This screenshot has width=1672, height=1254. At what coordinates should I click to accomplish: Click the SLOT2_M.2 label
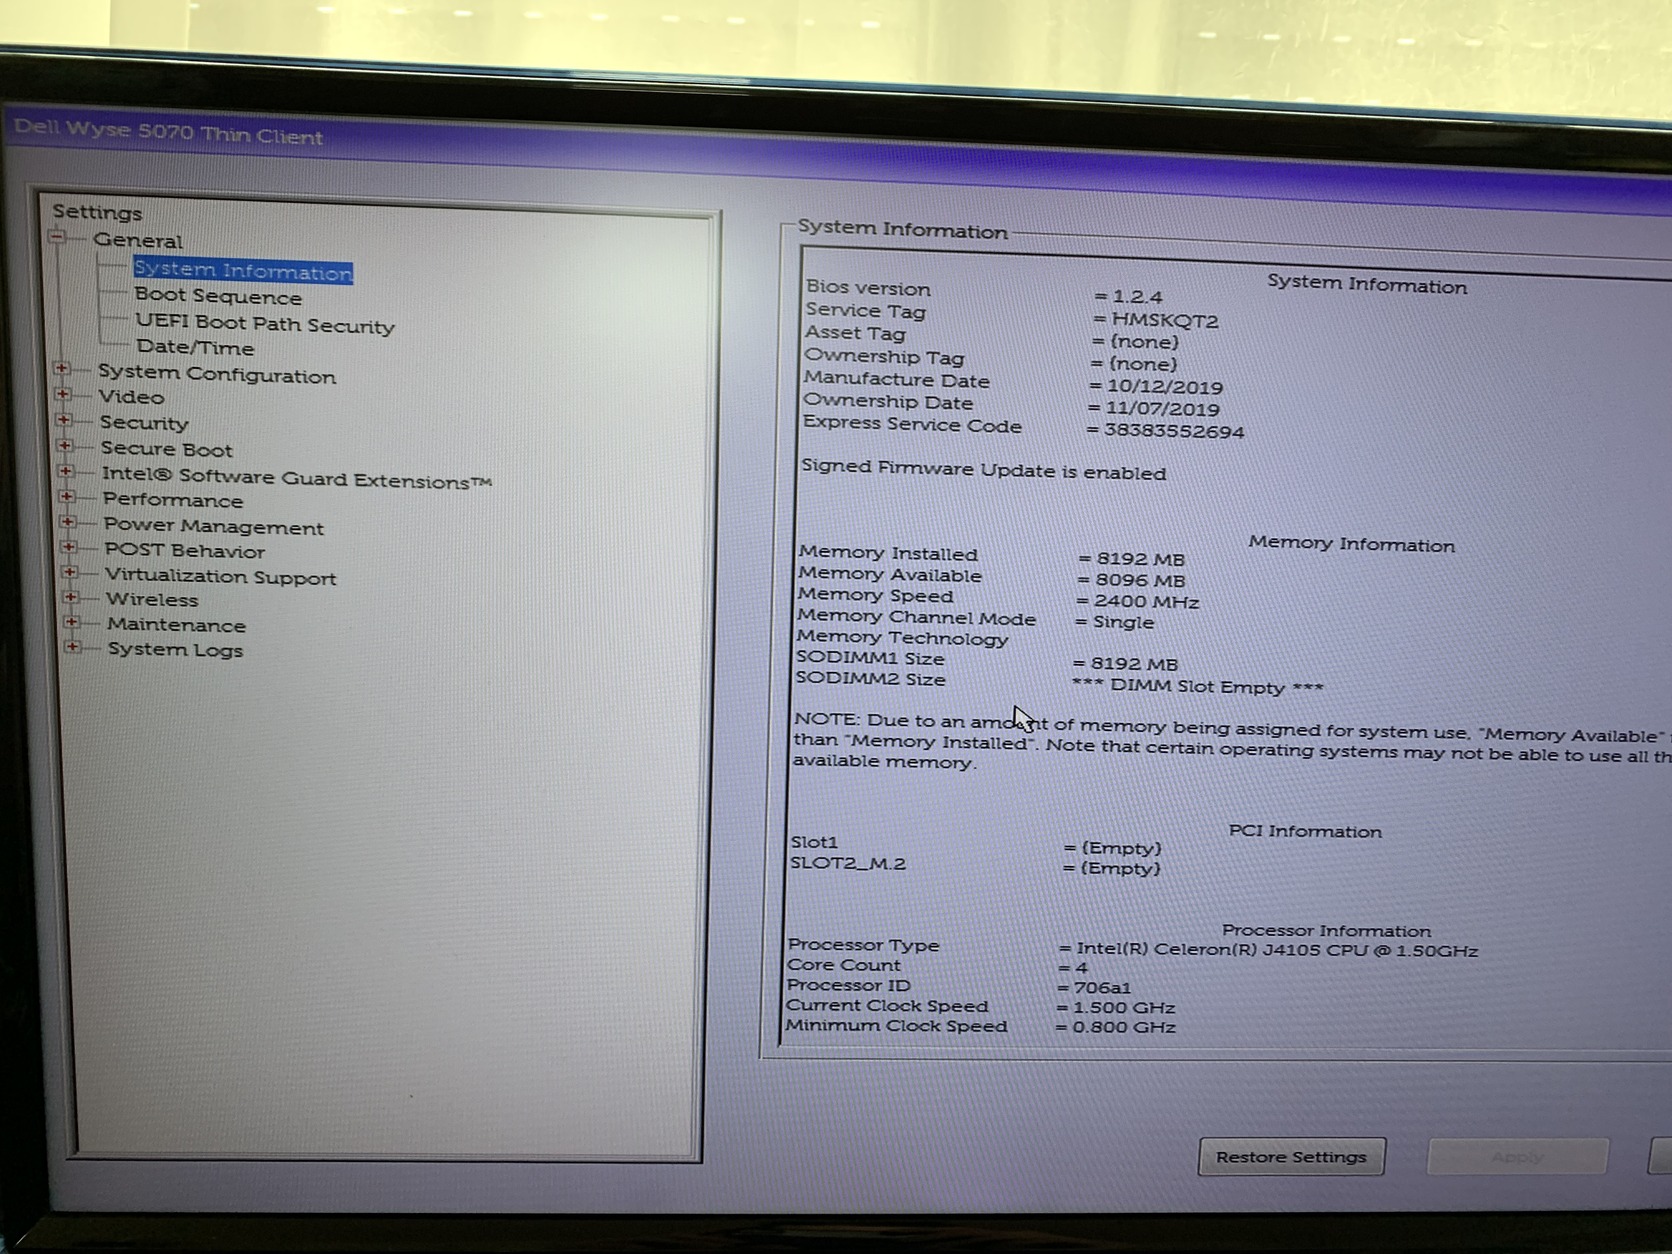(848, 863)
